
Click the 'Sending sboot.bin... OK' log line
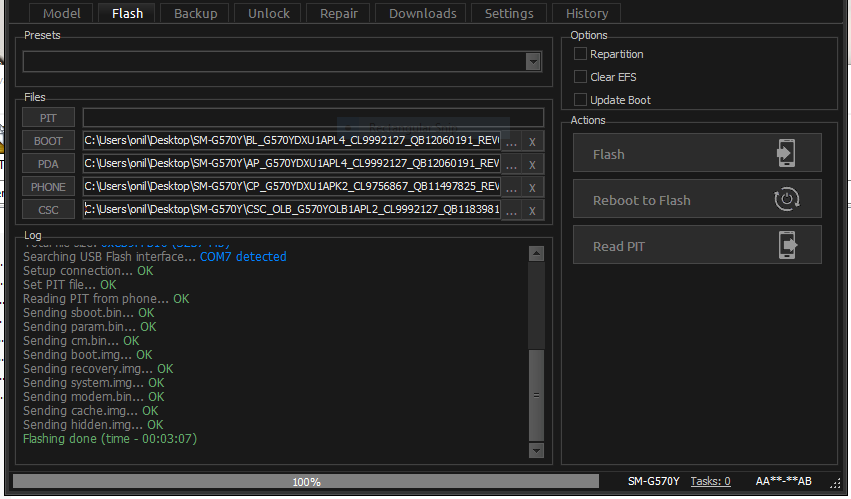point(88,313)
